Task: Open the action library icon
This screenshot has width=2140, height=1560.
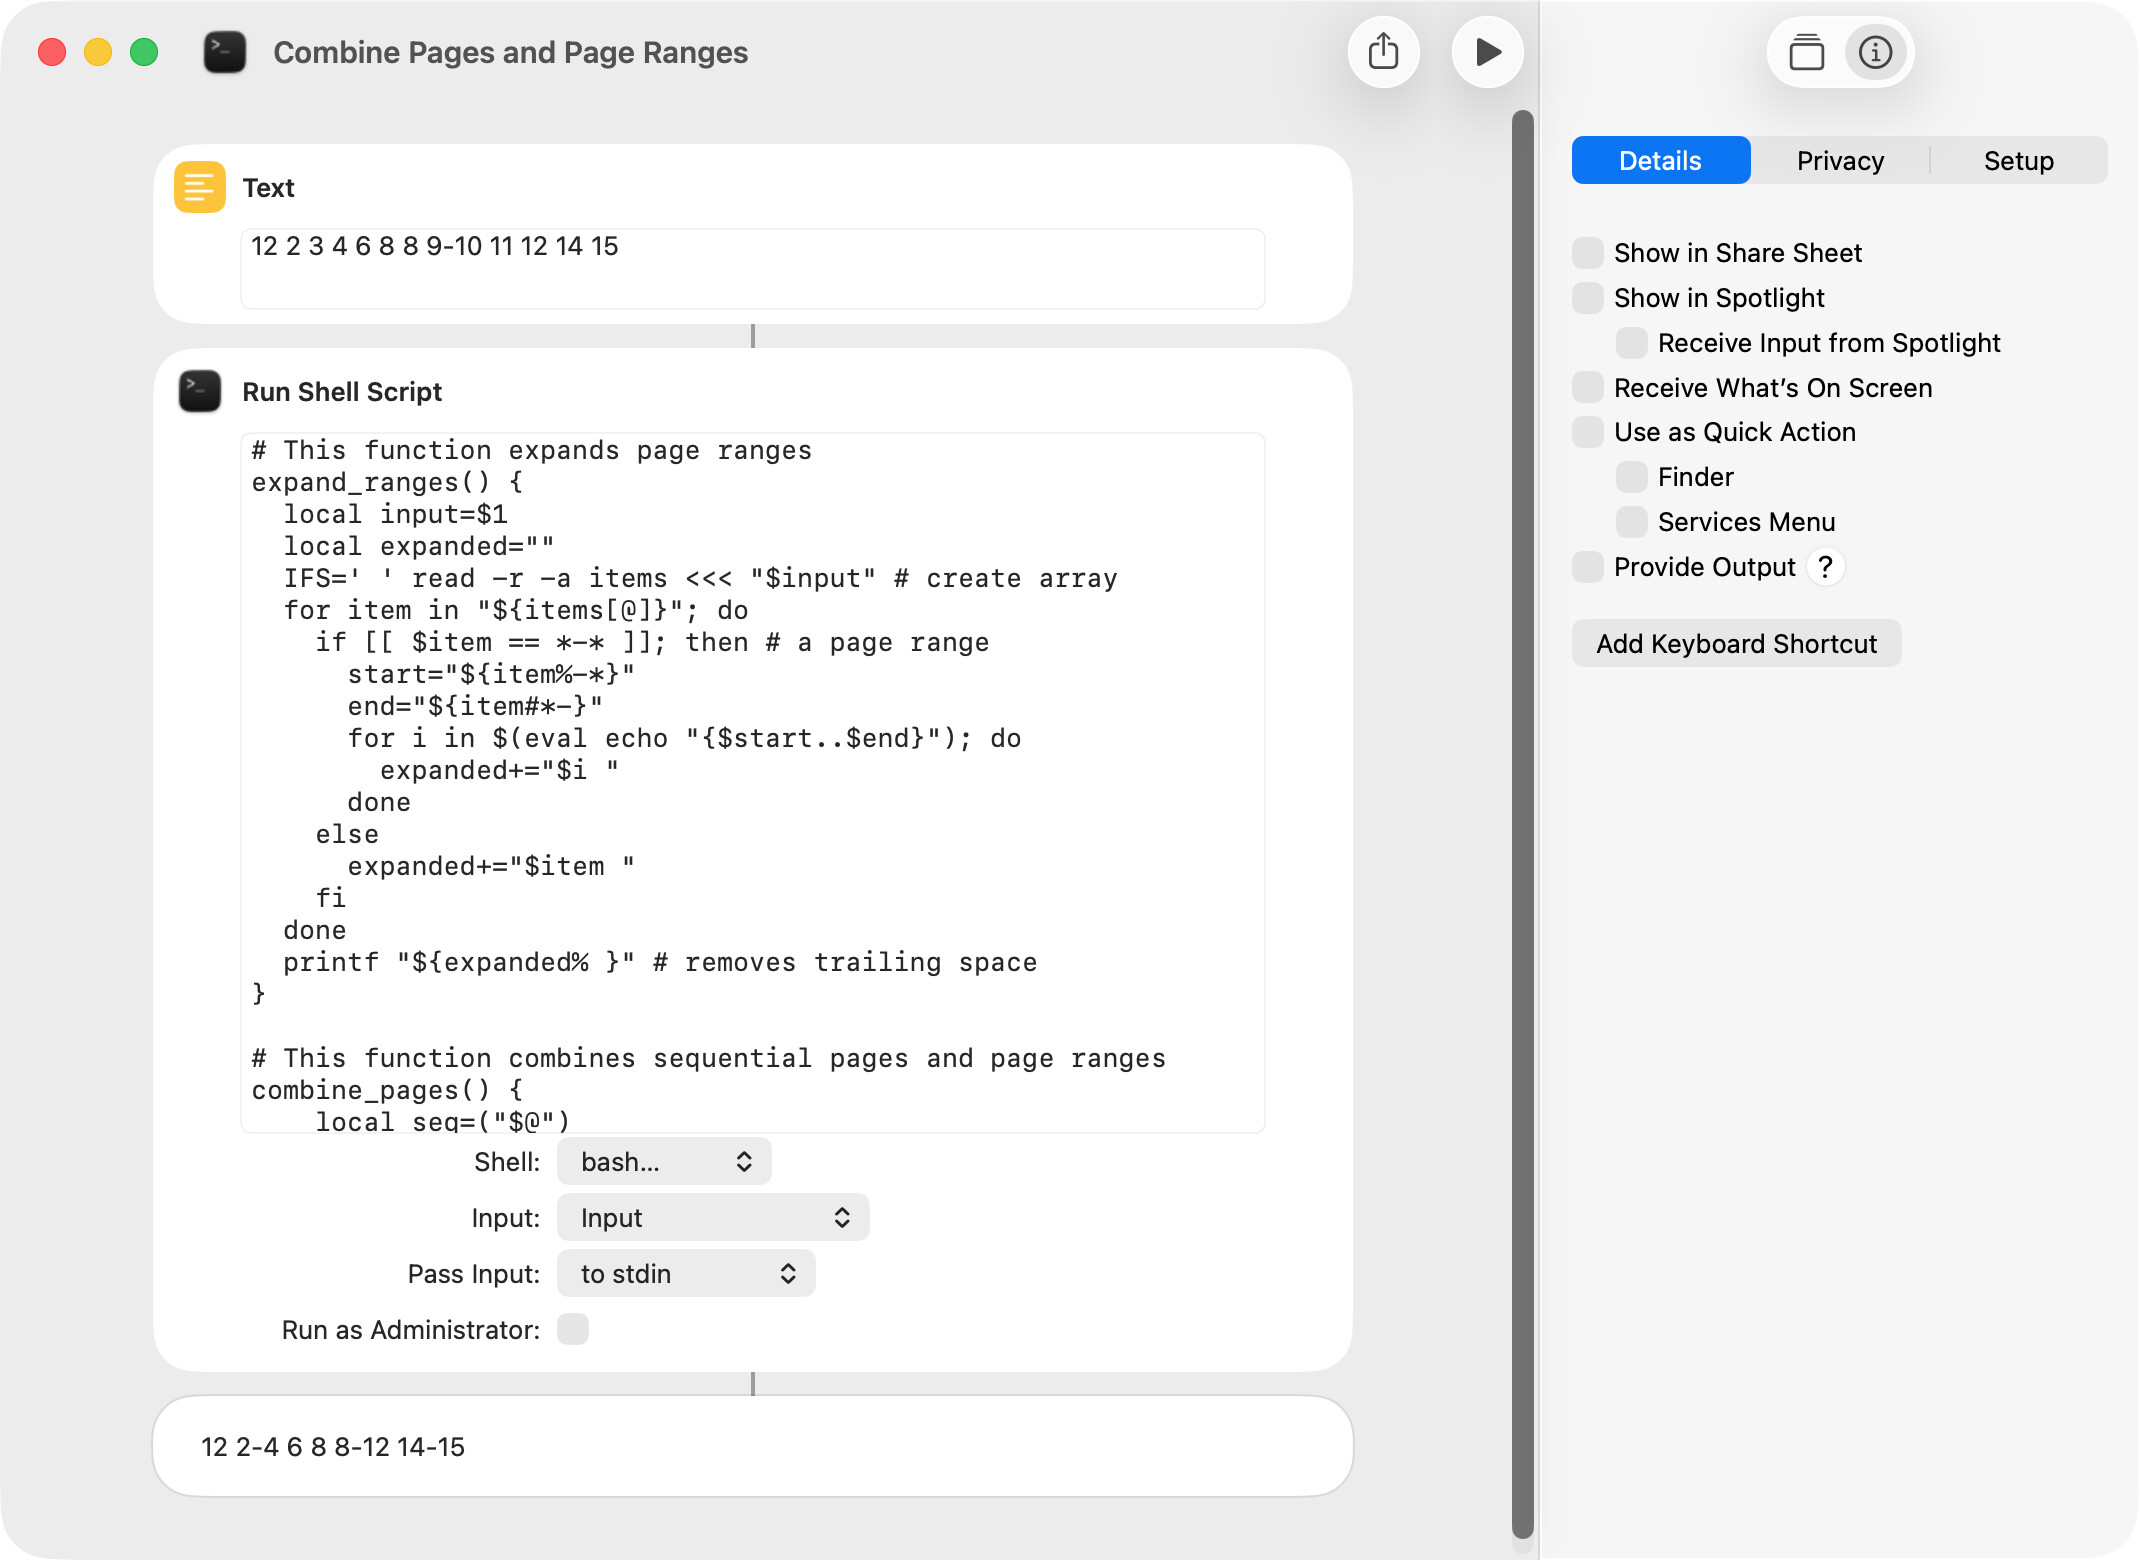Action: coord(1806,52)
